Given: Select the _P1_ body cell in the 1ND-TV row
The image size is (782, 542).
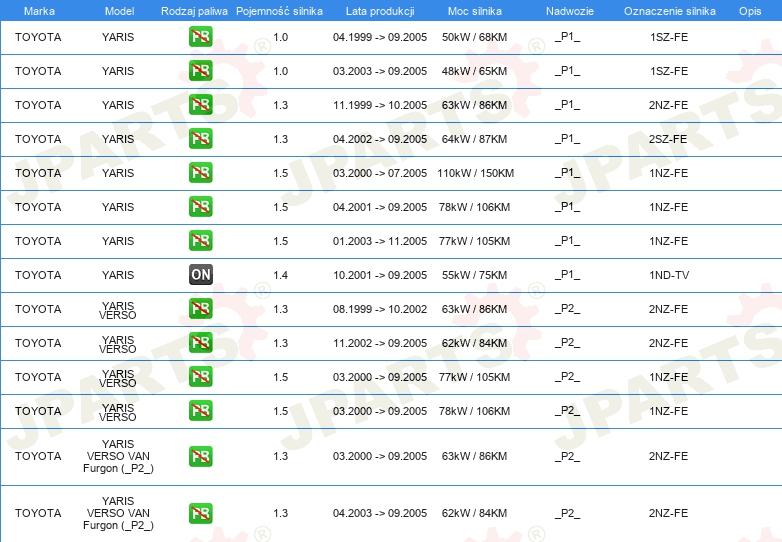Looking at the screenshot, I should [568, 275].
